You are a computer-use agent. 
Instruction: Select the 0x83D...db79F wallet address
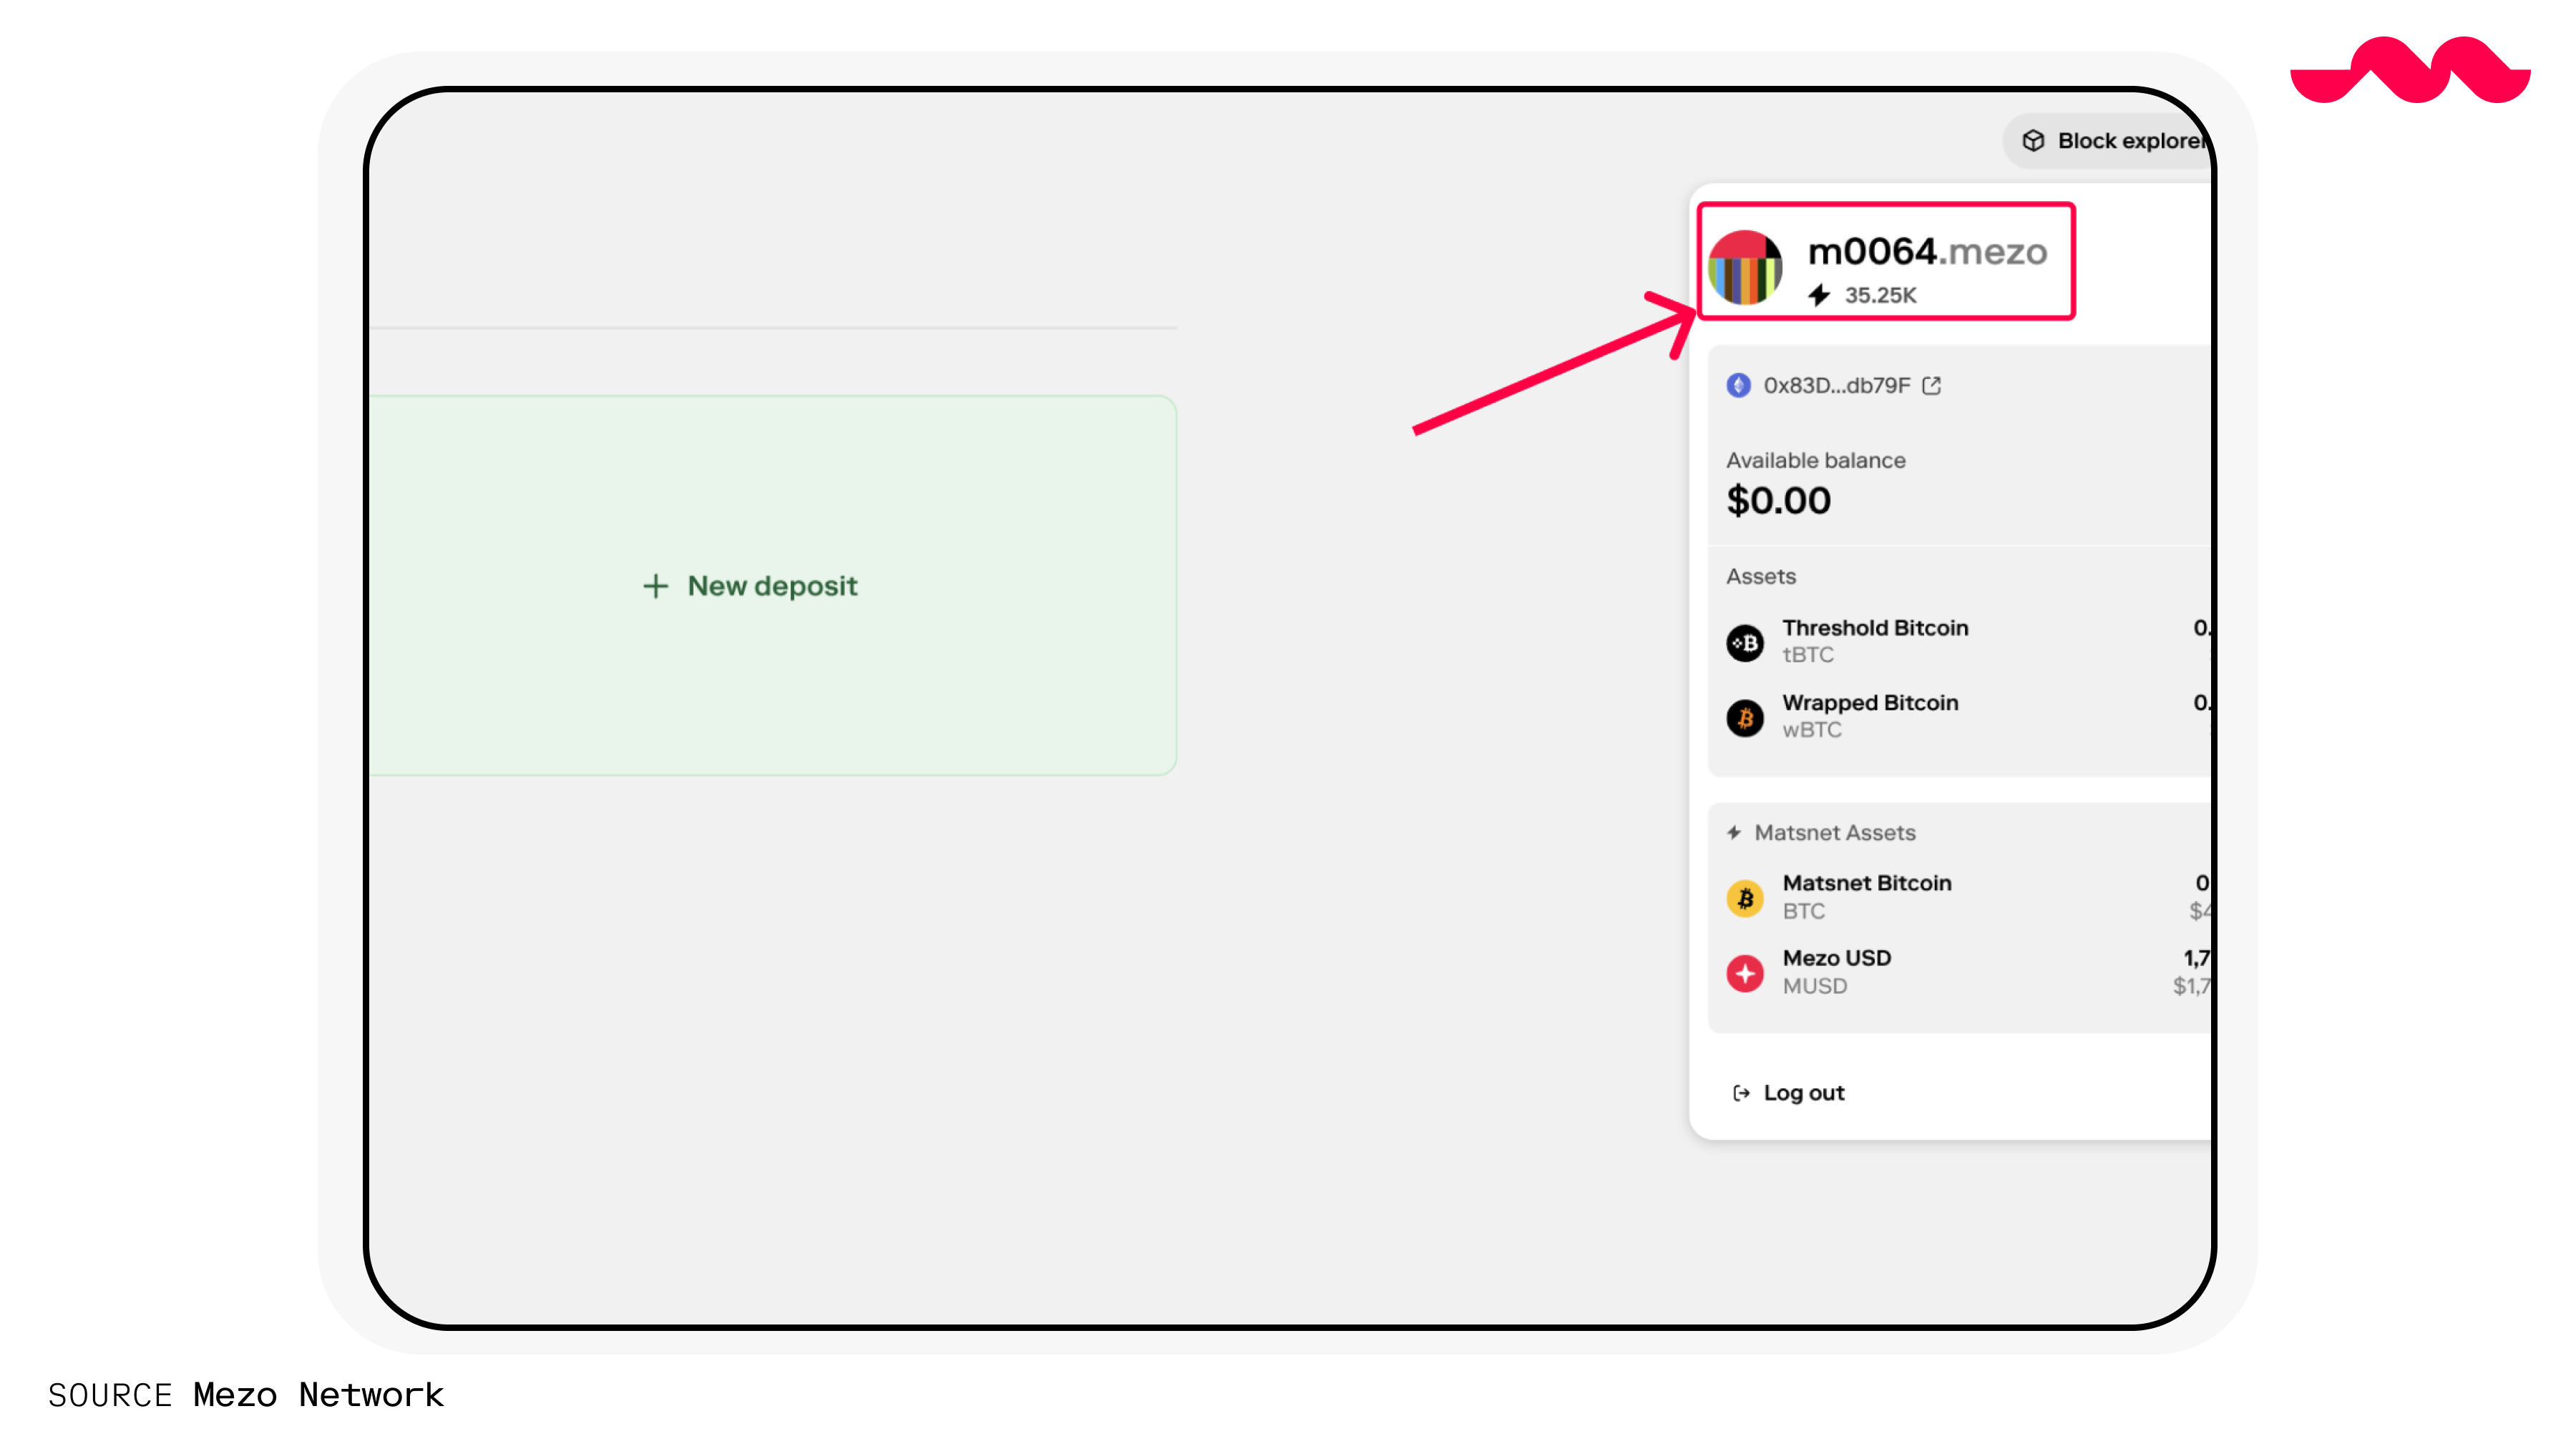pos(1836,386)
